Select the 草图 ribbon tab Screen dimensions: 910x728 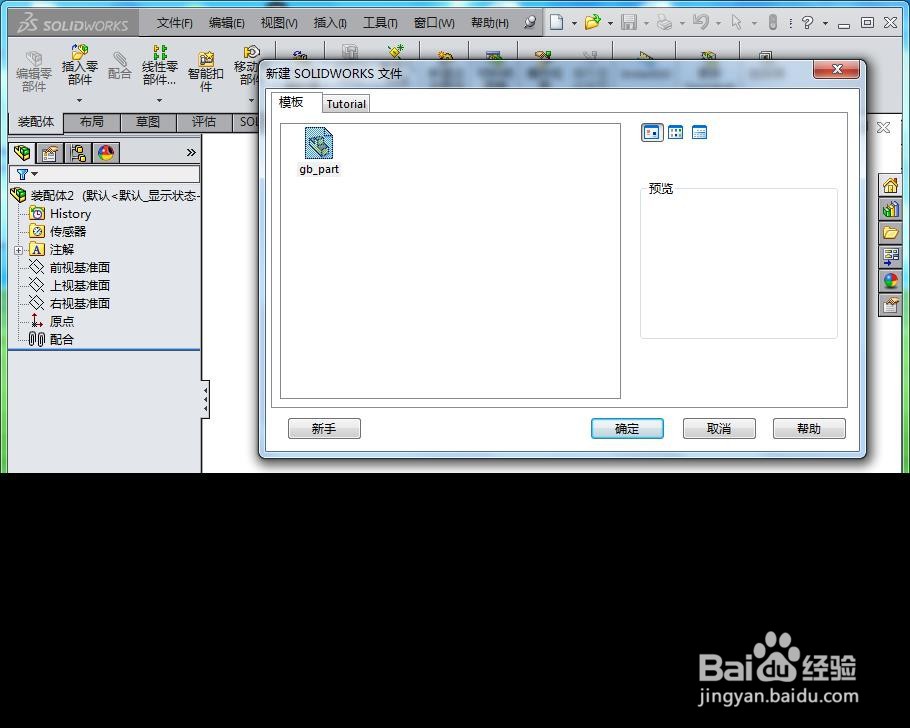[x=147, y=122]
